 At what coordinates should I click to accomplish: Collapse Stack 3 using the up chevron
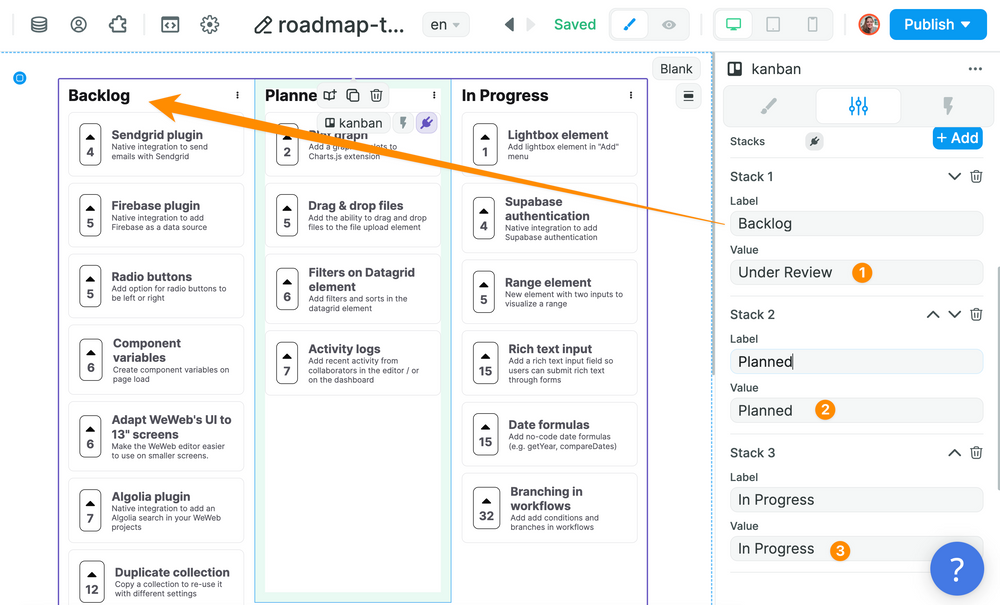coord(954,453)
